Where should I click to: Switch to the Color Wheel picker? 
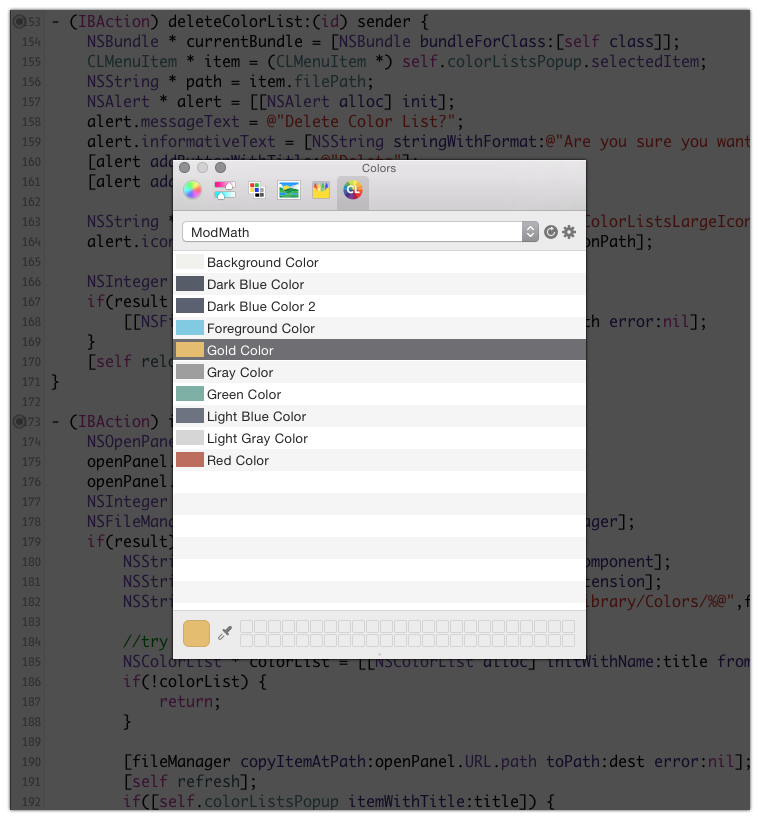(x=193, y=190)
